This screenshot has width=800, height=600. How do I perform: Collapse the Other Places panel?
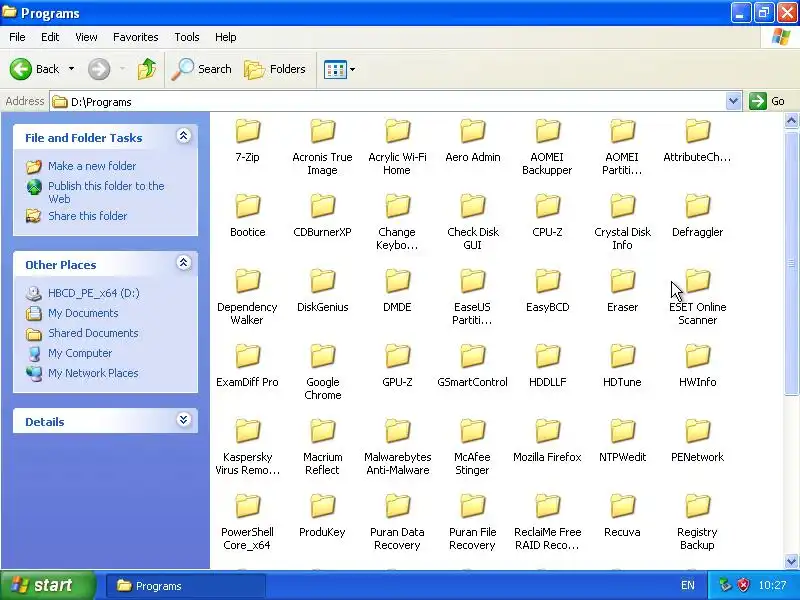[x=184, y=263]
